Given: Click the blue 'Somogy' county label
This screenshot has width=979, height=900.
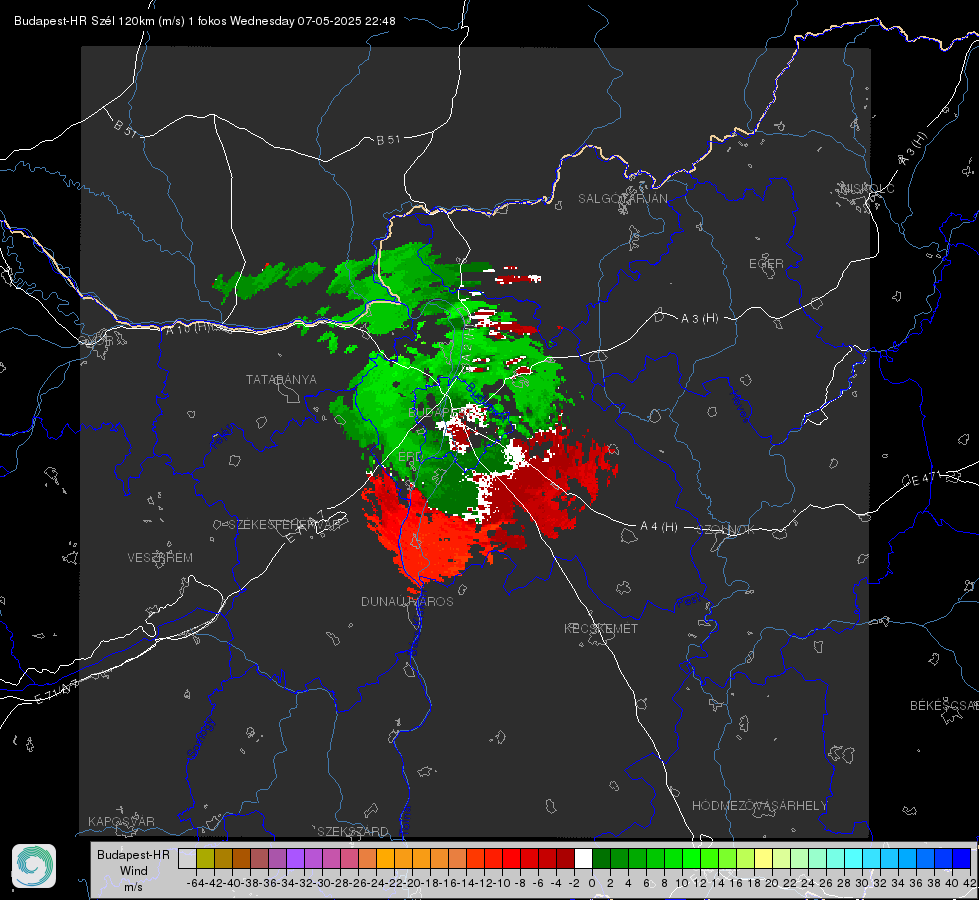Looking at the screenshot, I should click(200, 738).
